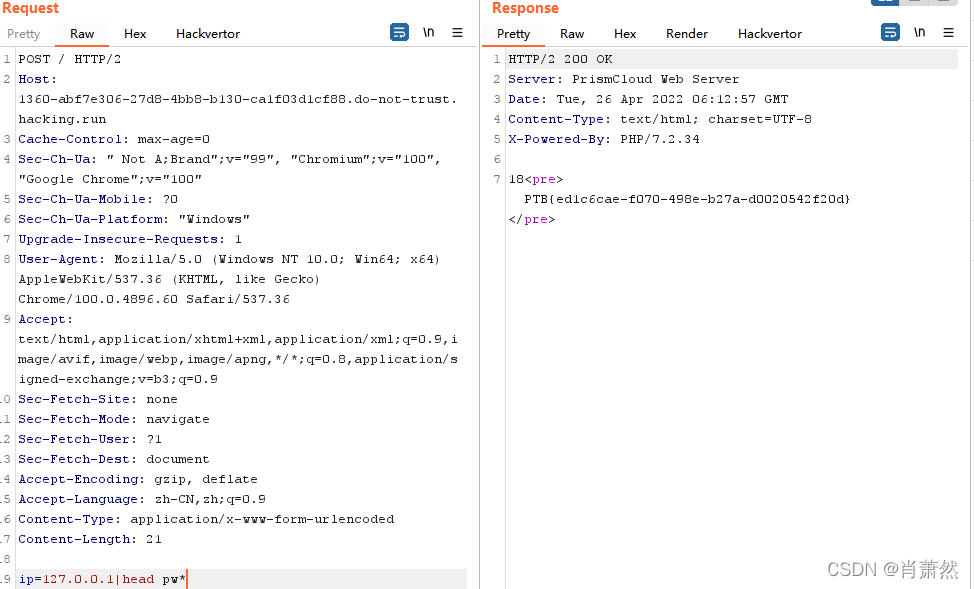Click the 'POST / HTTP/2' request line
974x589 pixels.
pyautogui.click(x=70, y=59)
